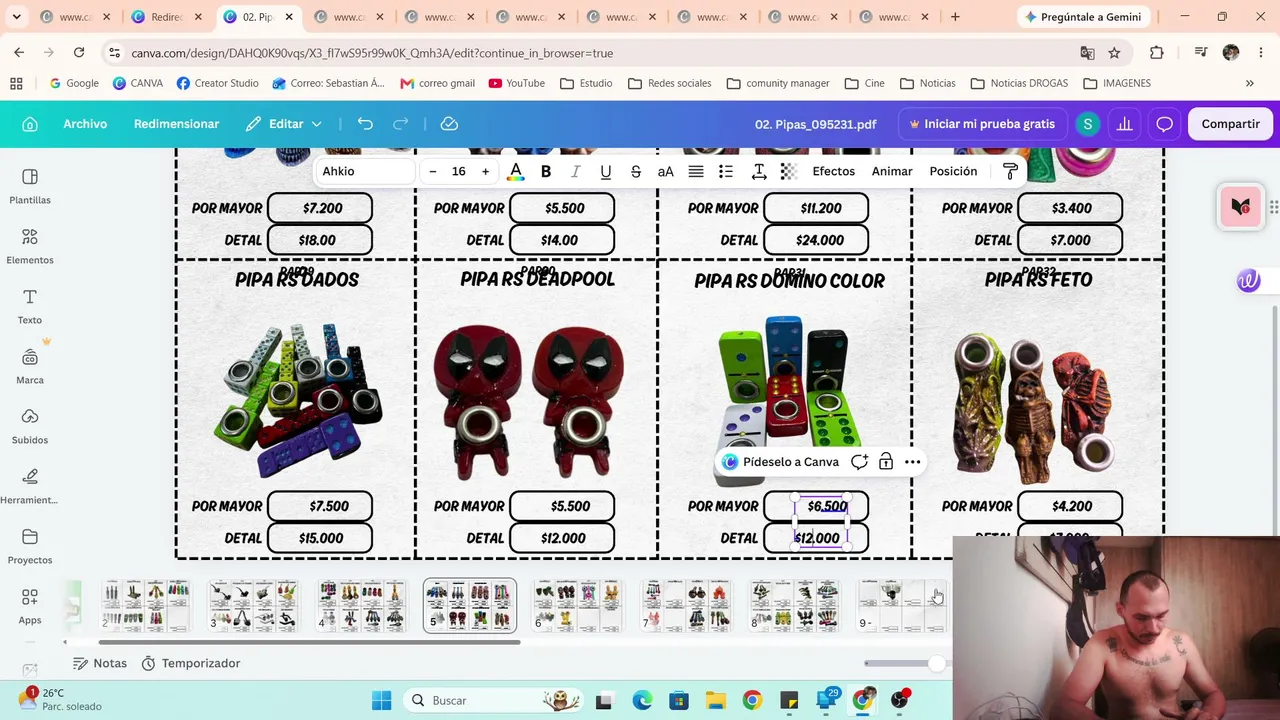Decrease font size with minus
Viewport: 1280px width, 720px height.
tap(433, 172)
